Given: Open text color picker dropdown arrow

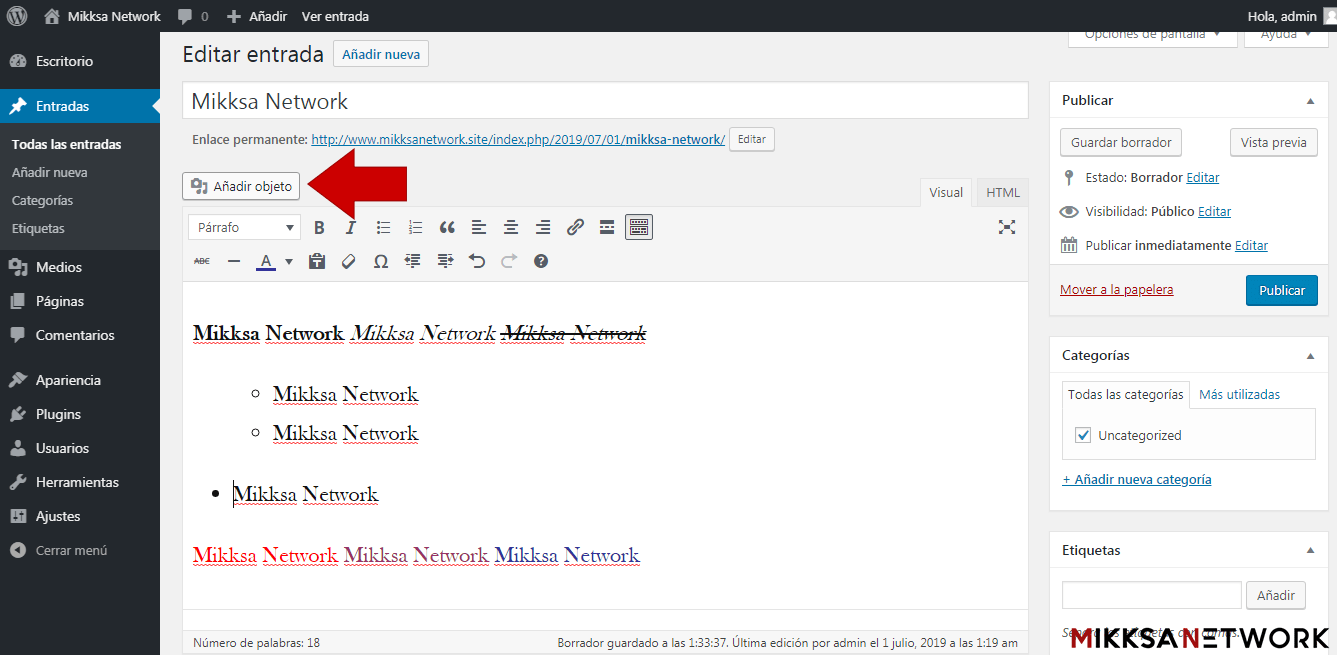Looking at the screenshot, I should point(289,262).
